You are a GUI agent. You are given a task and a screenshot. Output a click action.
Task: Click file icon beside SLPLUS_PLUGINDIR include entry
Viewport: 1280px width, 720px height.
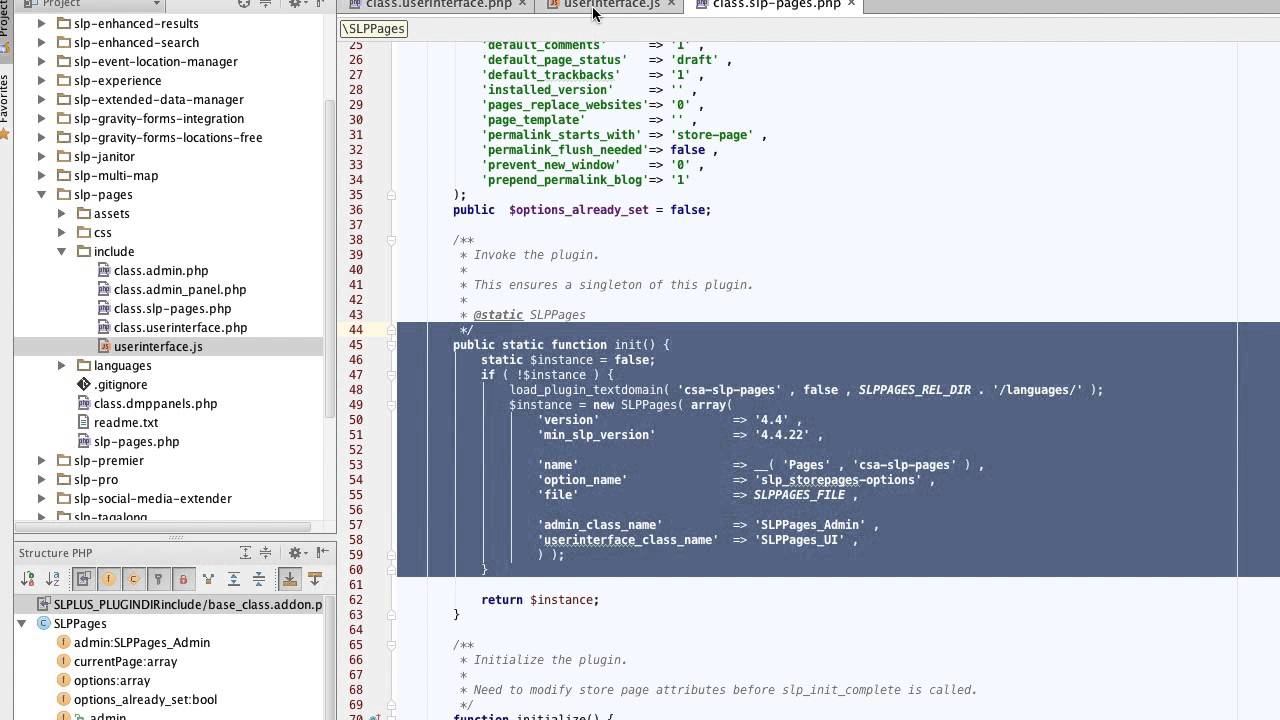44,604
